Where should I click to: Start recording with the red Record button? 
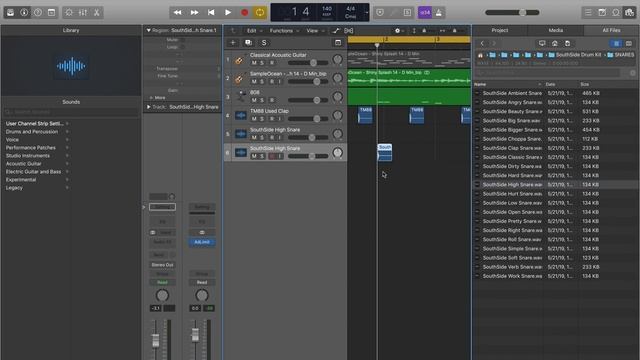coord(244,12)
